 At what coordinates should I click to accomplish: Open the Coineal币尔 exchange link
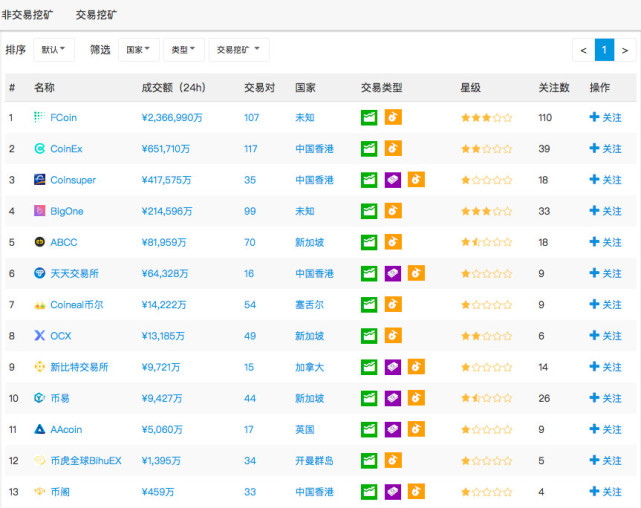click(76, 304)
